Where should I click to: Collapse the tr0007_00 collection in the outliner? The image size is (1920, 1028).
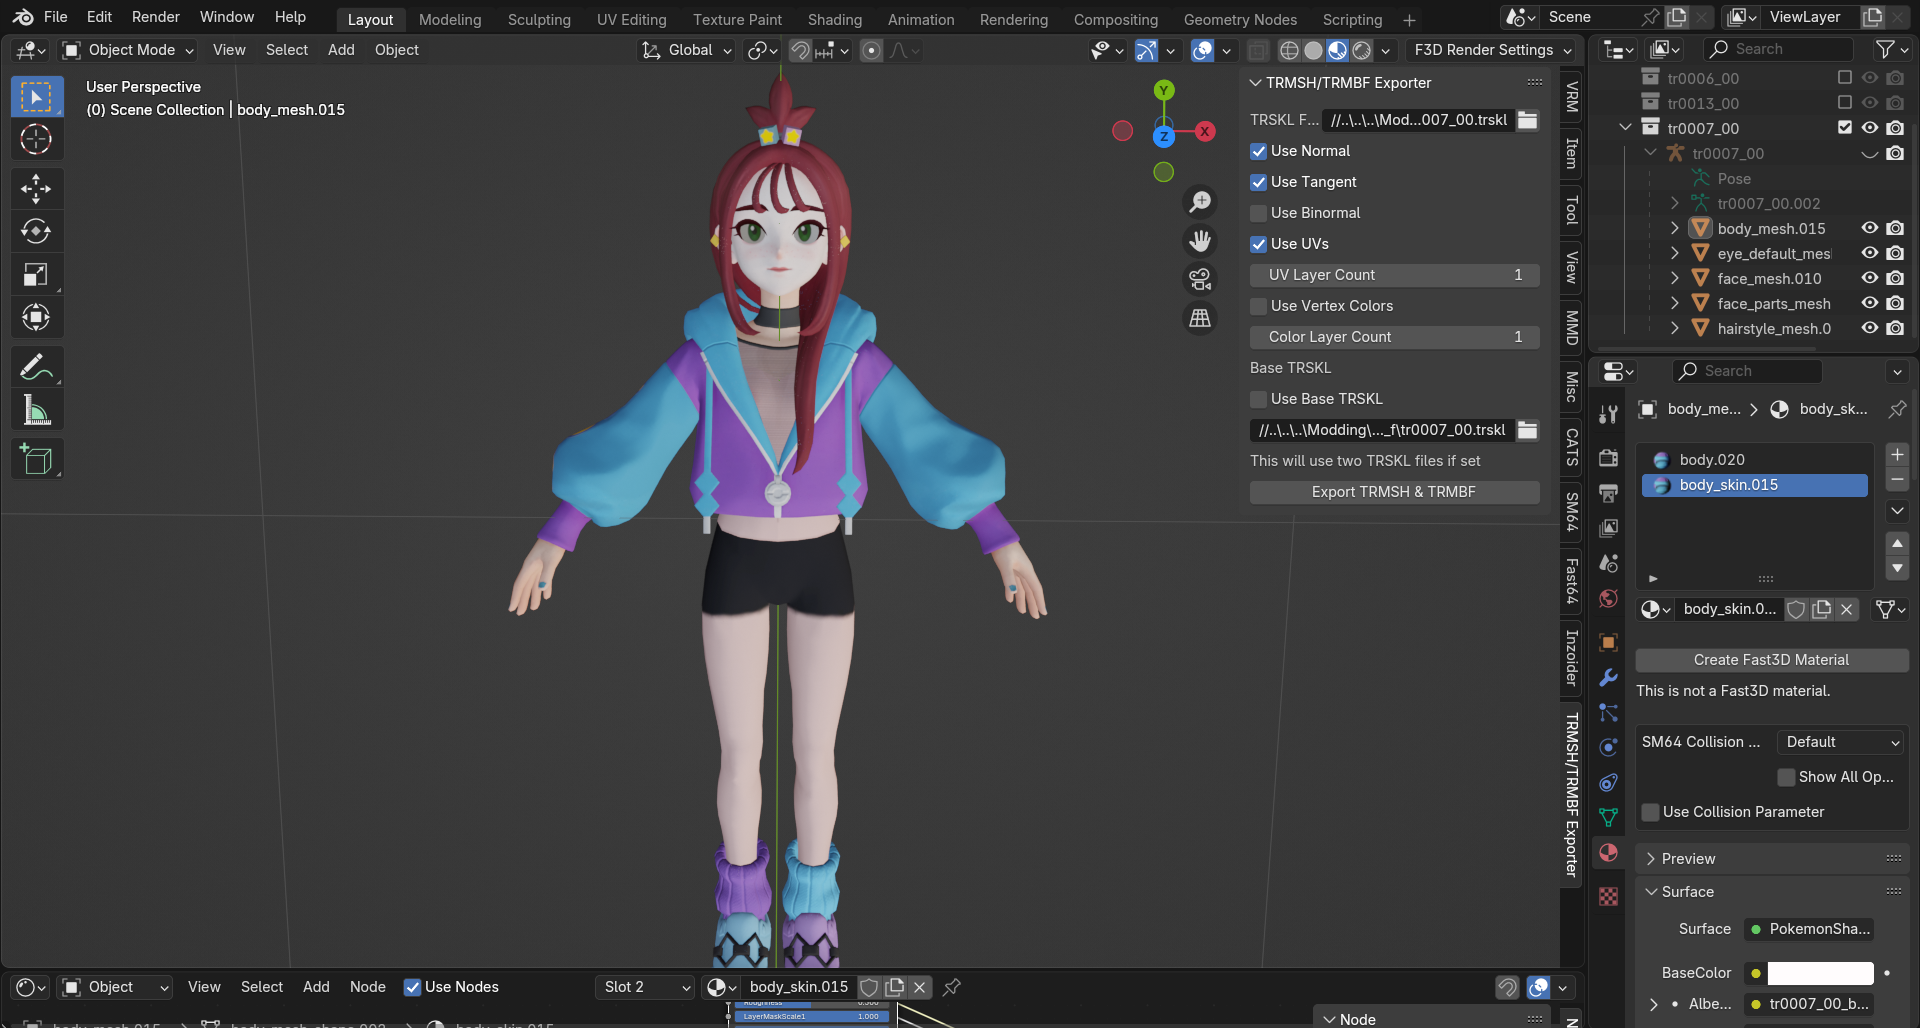pos(1625,128)
